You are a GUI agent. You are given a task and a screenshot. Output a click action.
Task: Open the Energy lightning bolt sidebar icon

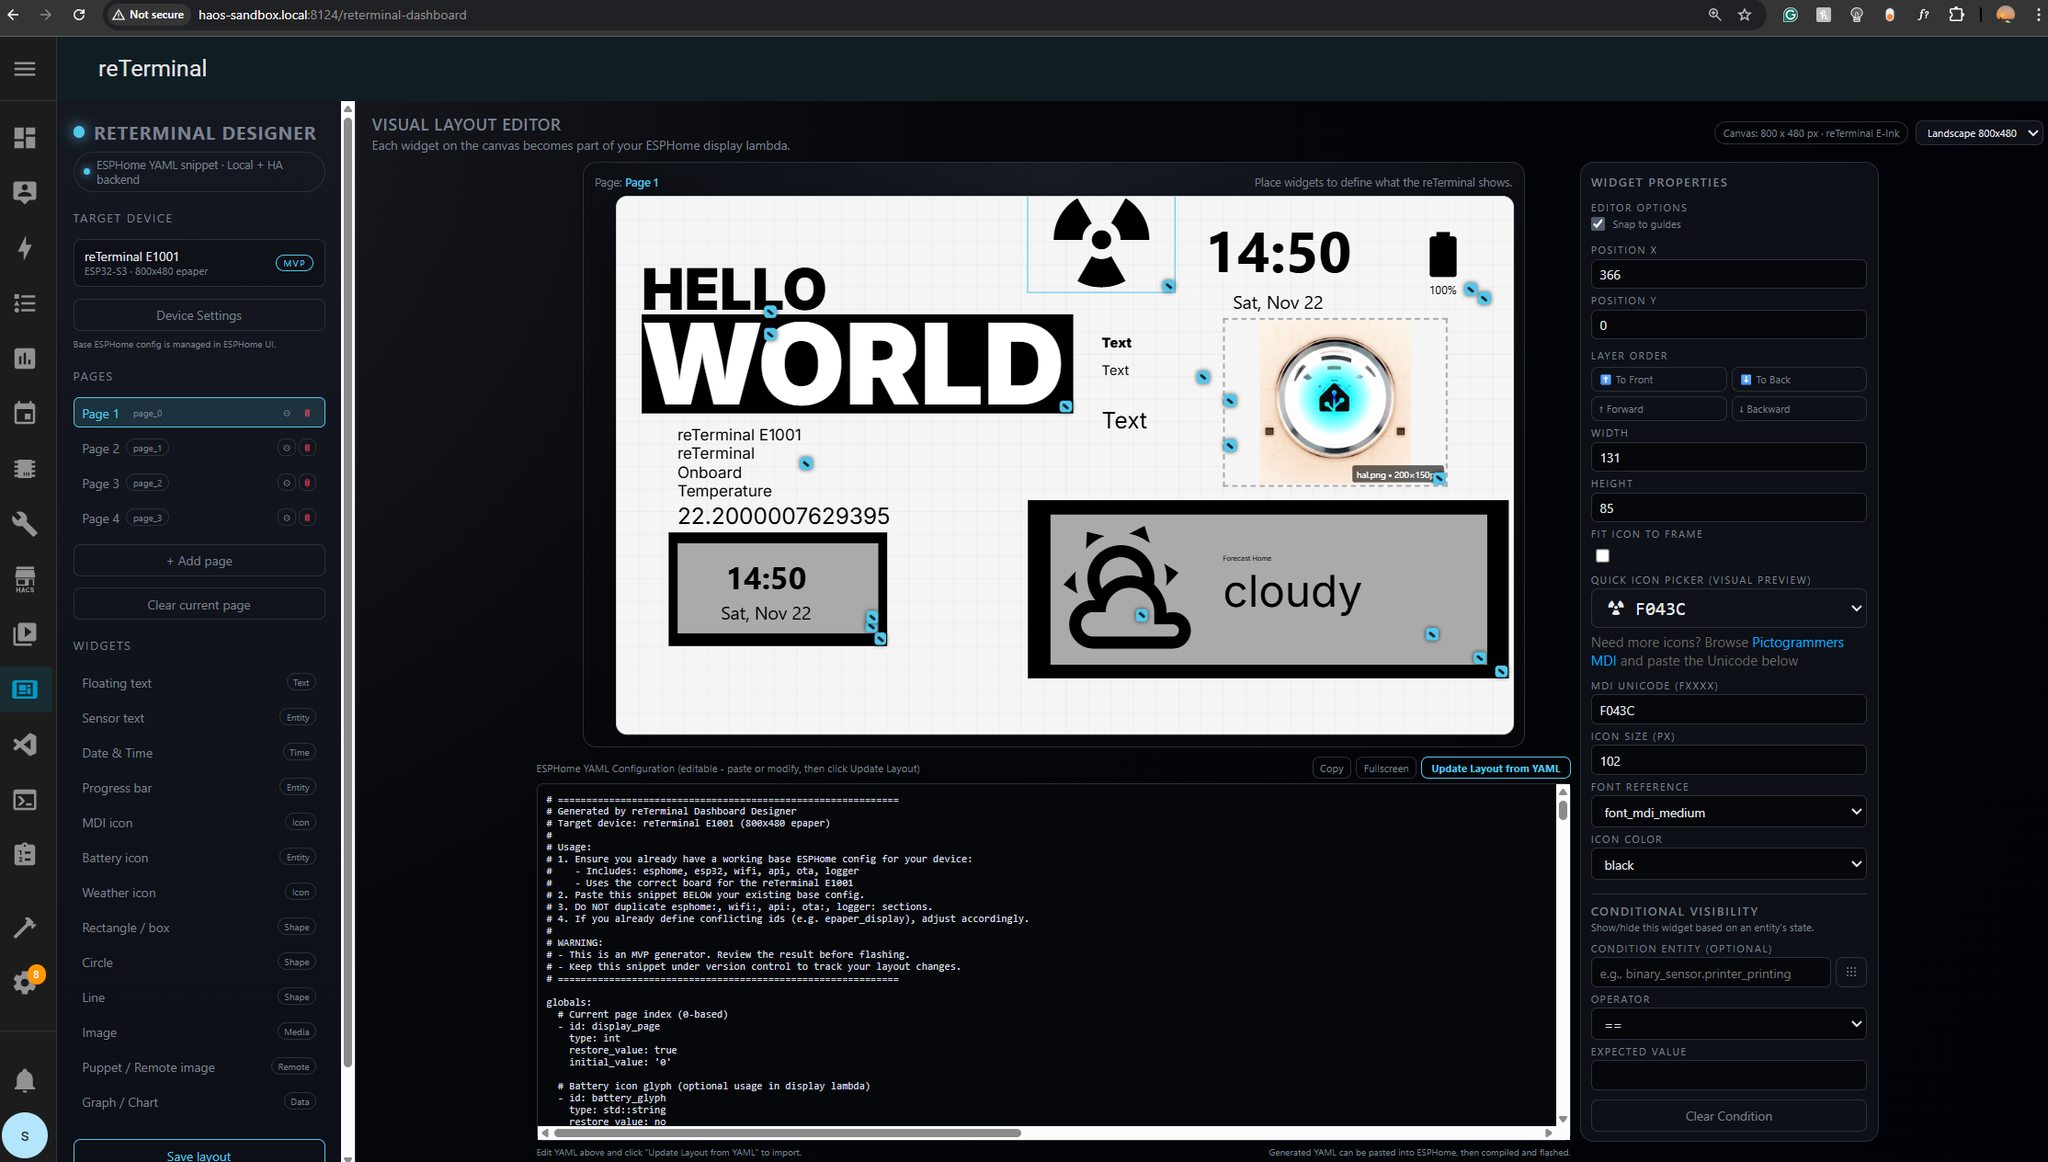point(25,248)
